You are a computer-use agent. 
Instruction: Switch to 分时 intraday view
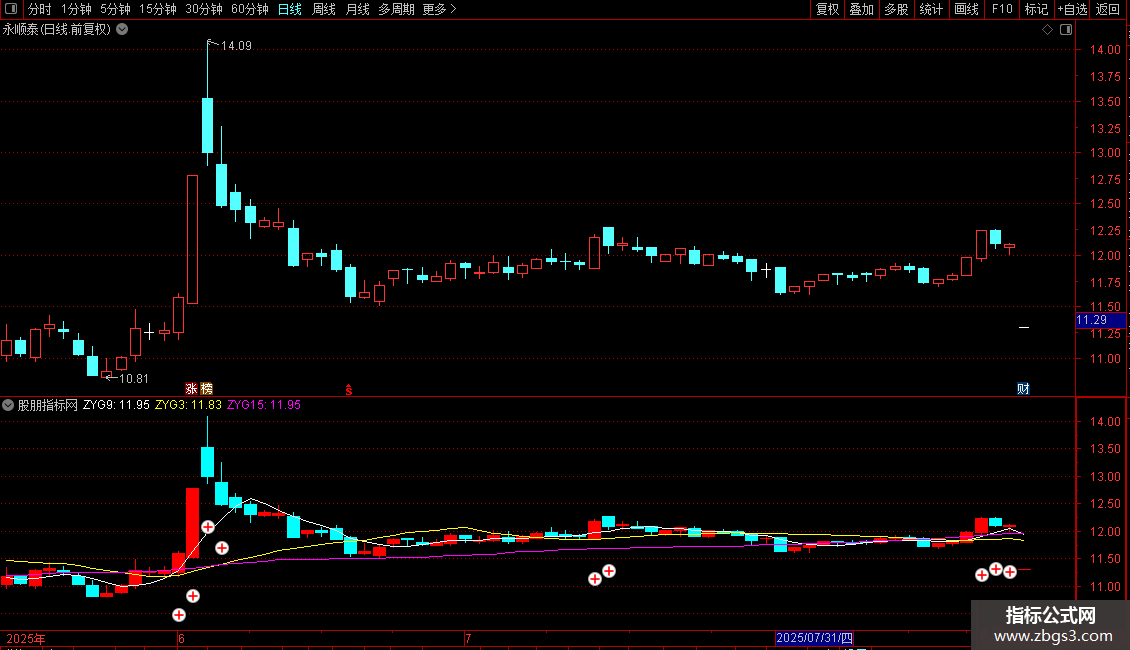coord(40,9)
